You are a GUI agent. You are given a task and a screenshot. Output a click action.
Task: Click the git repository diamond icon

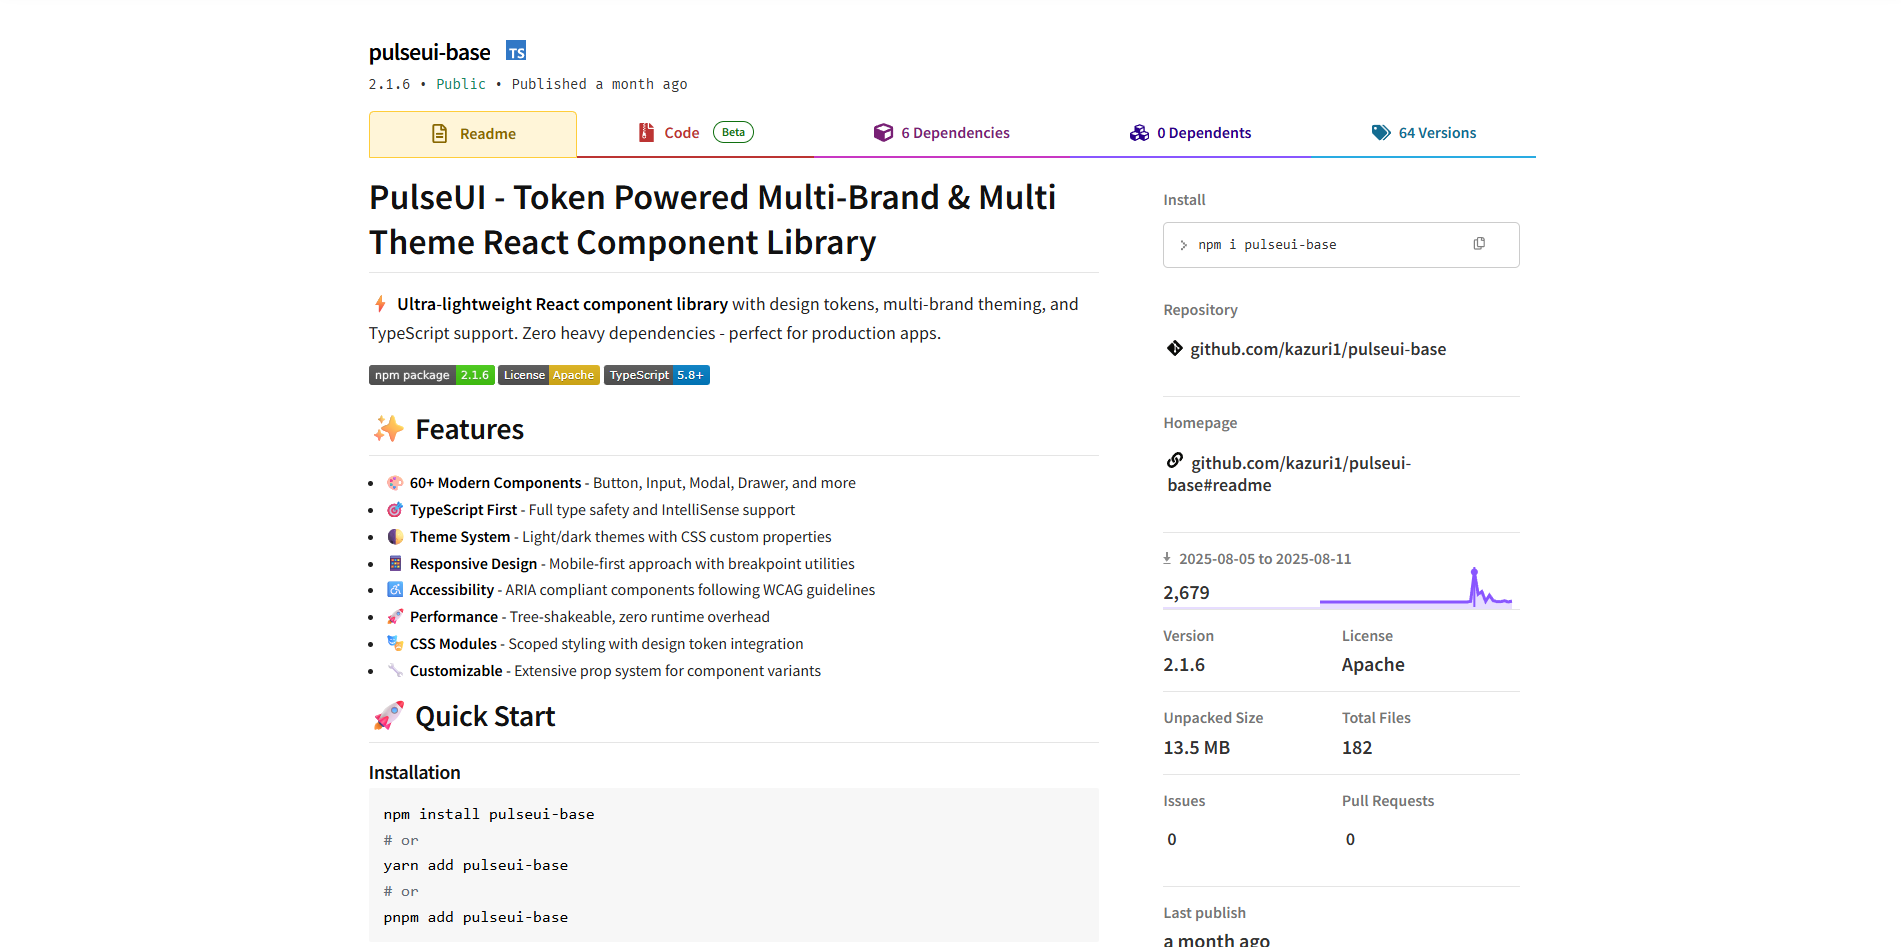pos(1174,348)
